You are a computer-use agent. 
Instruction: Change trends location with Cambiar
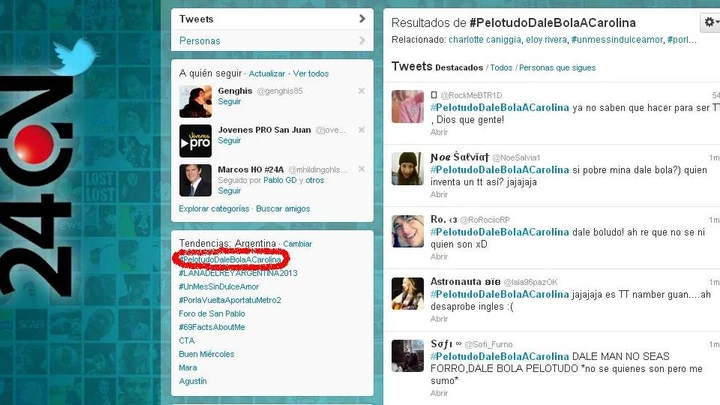pos(297,244)
